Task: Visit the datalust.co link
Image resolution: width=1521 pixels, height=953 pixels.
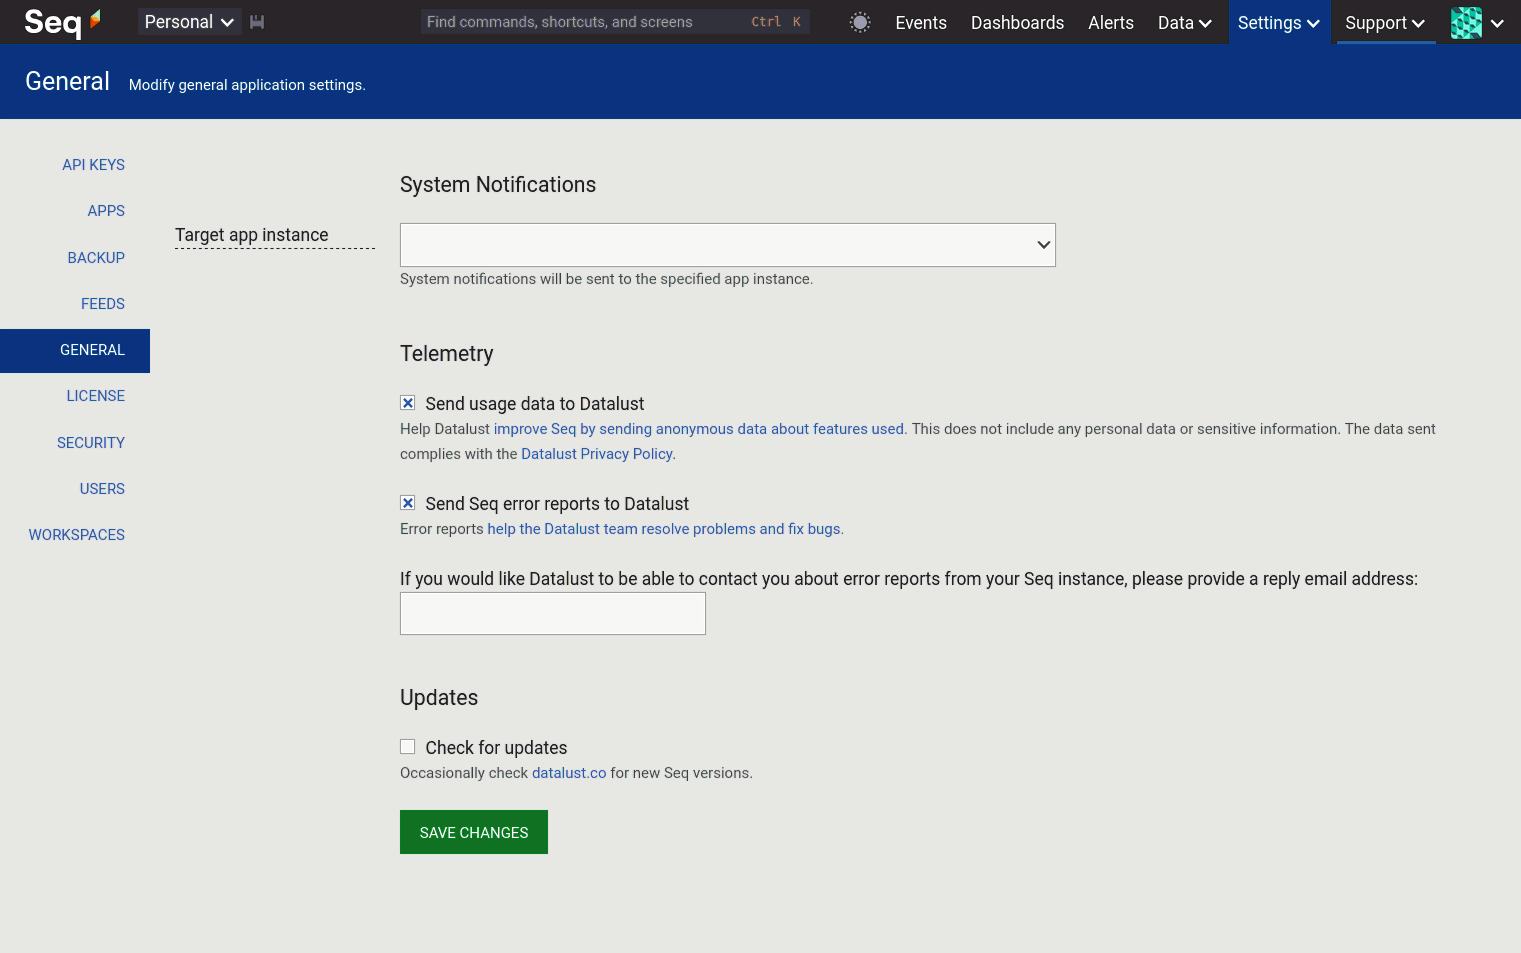Action: click(569, 773)
